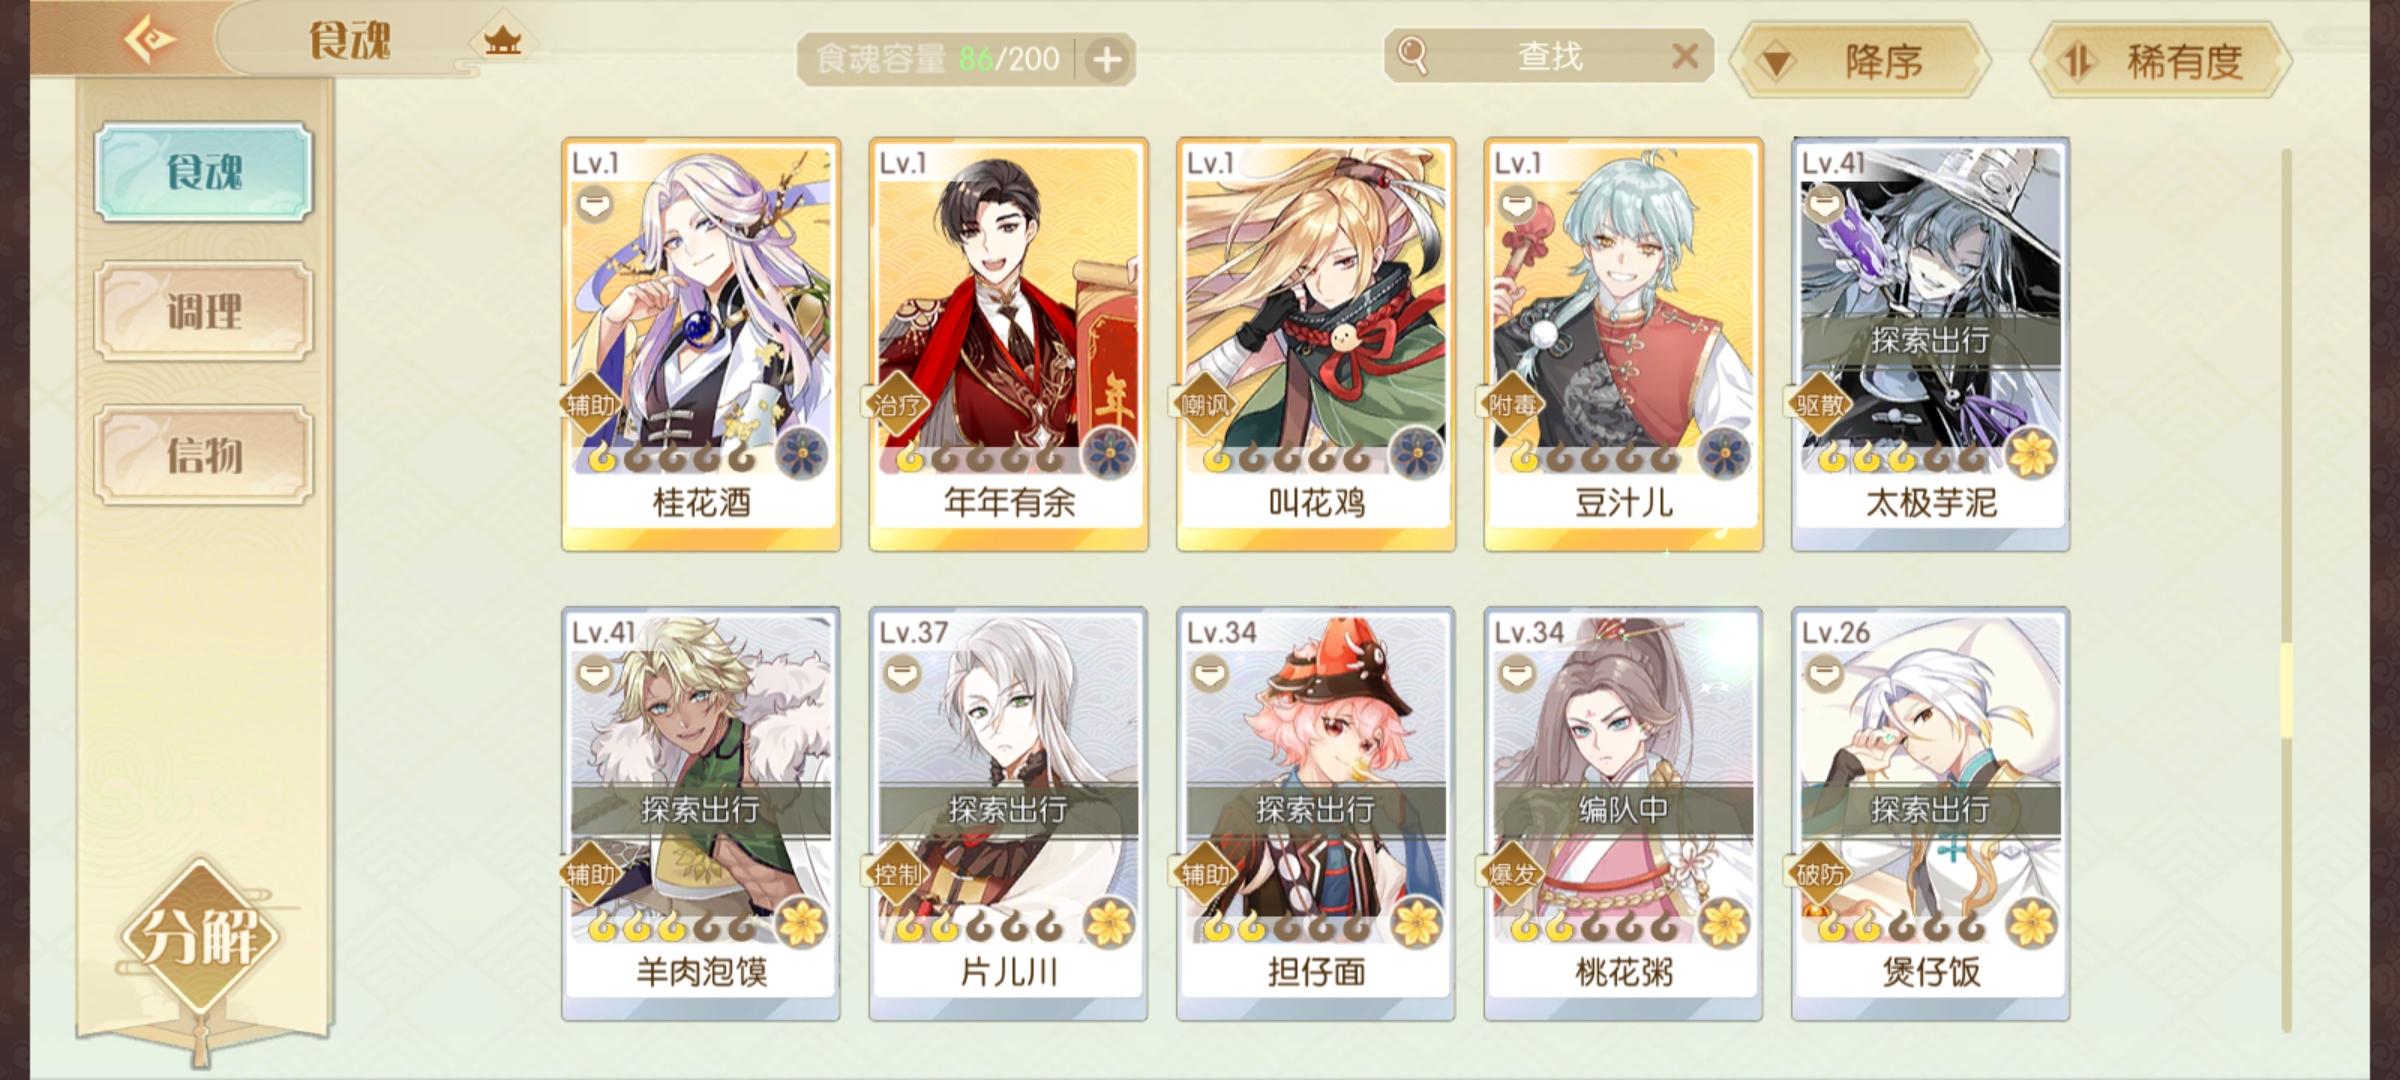Toggle the lock marker on 豆汁儿 card

(1517, 206)
